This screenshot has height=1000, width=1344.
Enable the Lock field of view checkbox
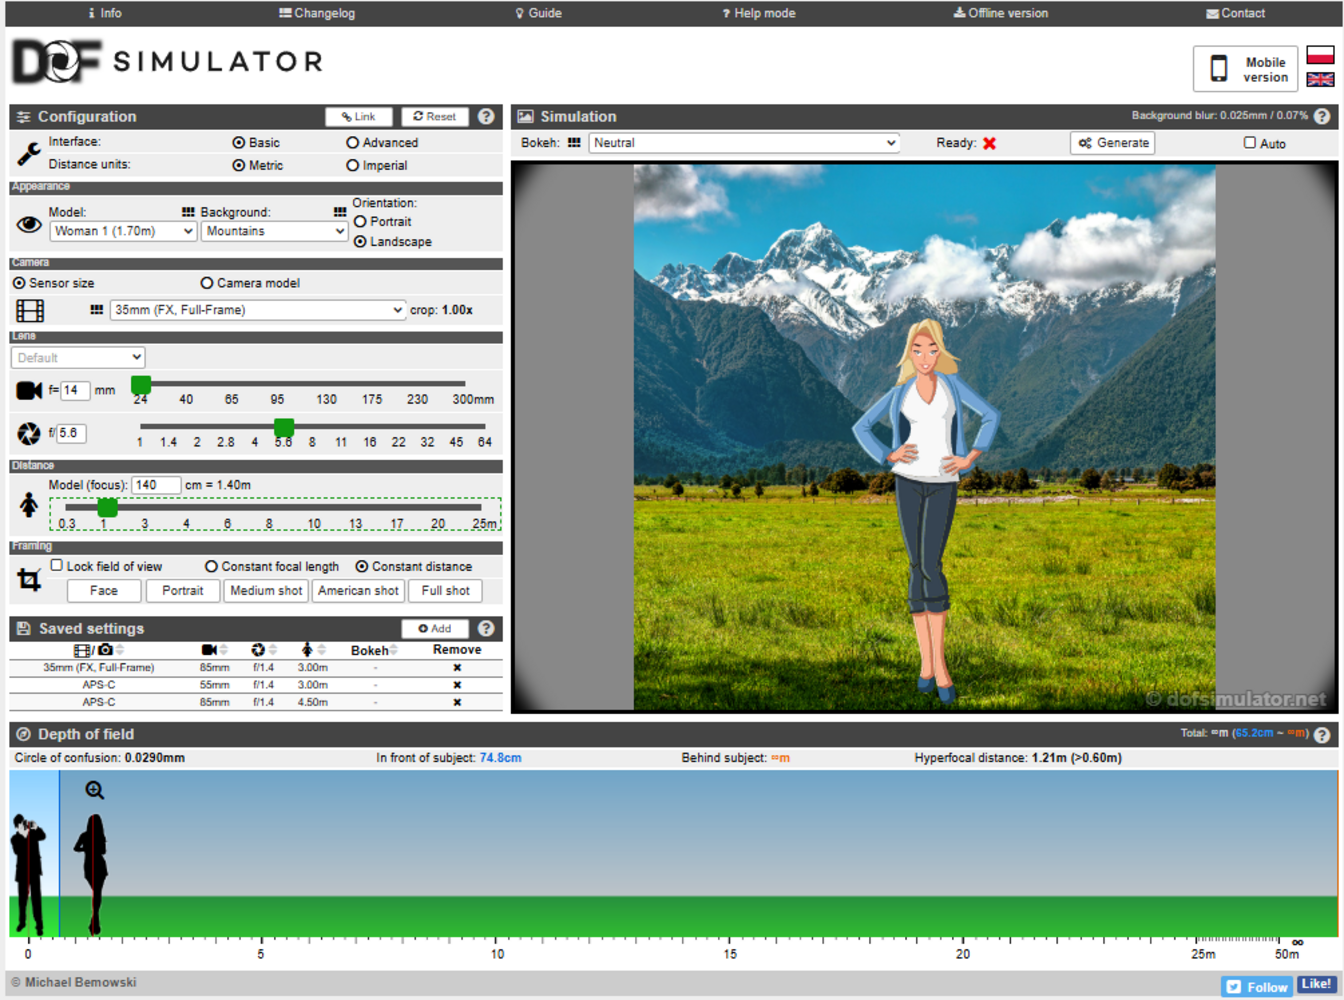click(57, 566)
